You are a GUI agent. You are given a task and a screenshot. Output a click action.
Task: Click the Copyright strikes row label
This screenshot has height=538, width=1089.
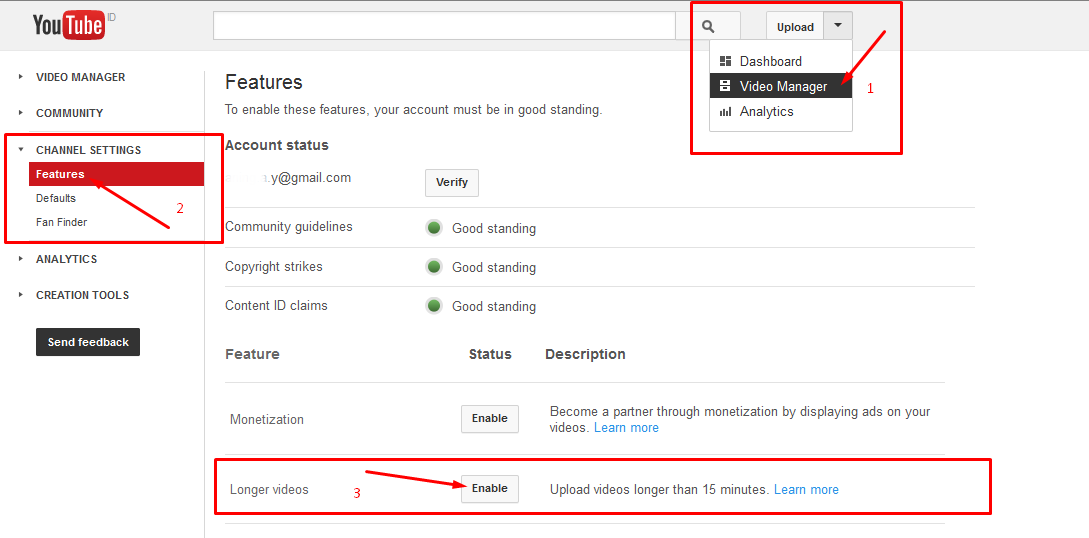pos(274,267)
